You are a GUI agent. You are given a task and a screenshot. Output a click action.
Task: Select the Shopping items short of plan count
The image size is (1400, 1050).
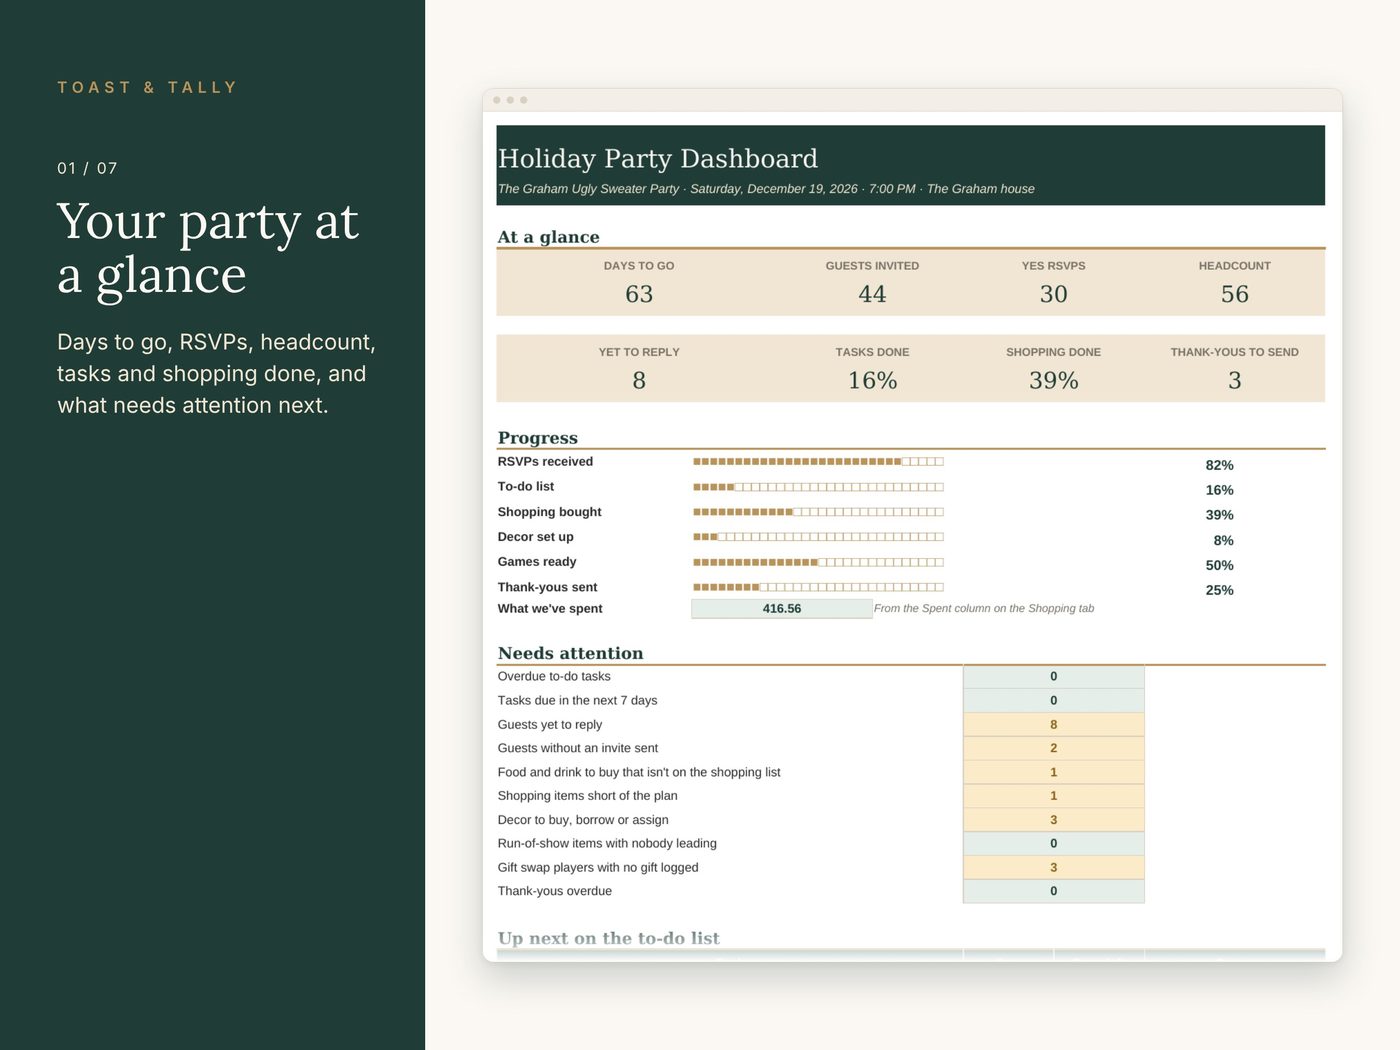click(x=1053, y=796)
